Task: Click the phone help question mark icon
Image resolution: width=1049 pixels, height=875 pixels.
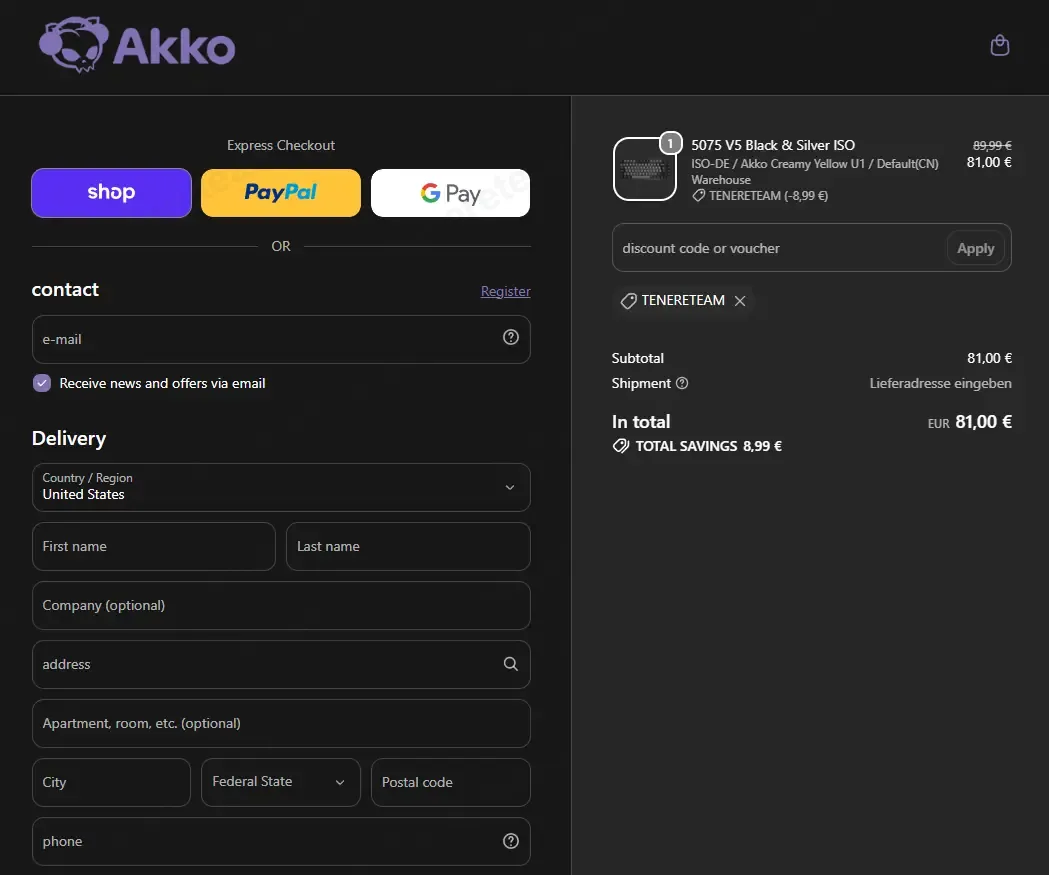Action: pos(510,841)
